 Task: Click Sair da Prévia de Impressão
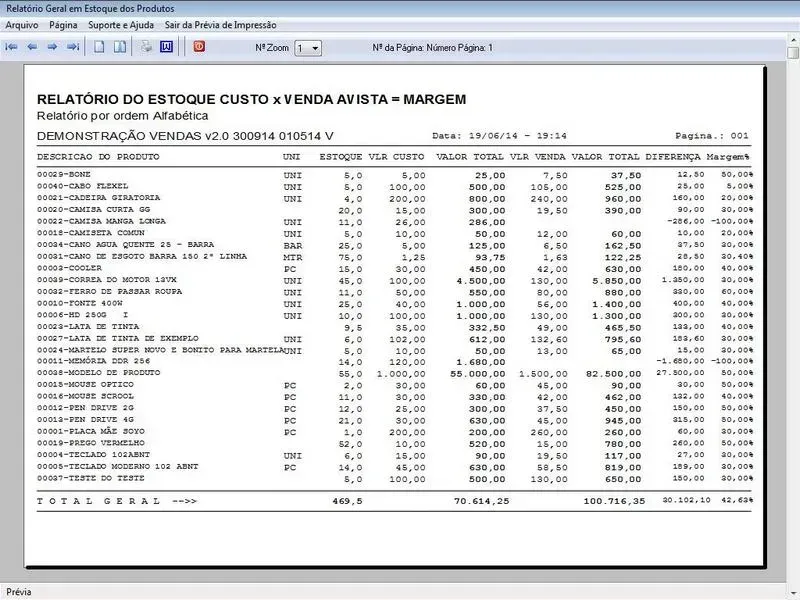[x=221, y=24]
